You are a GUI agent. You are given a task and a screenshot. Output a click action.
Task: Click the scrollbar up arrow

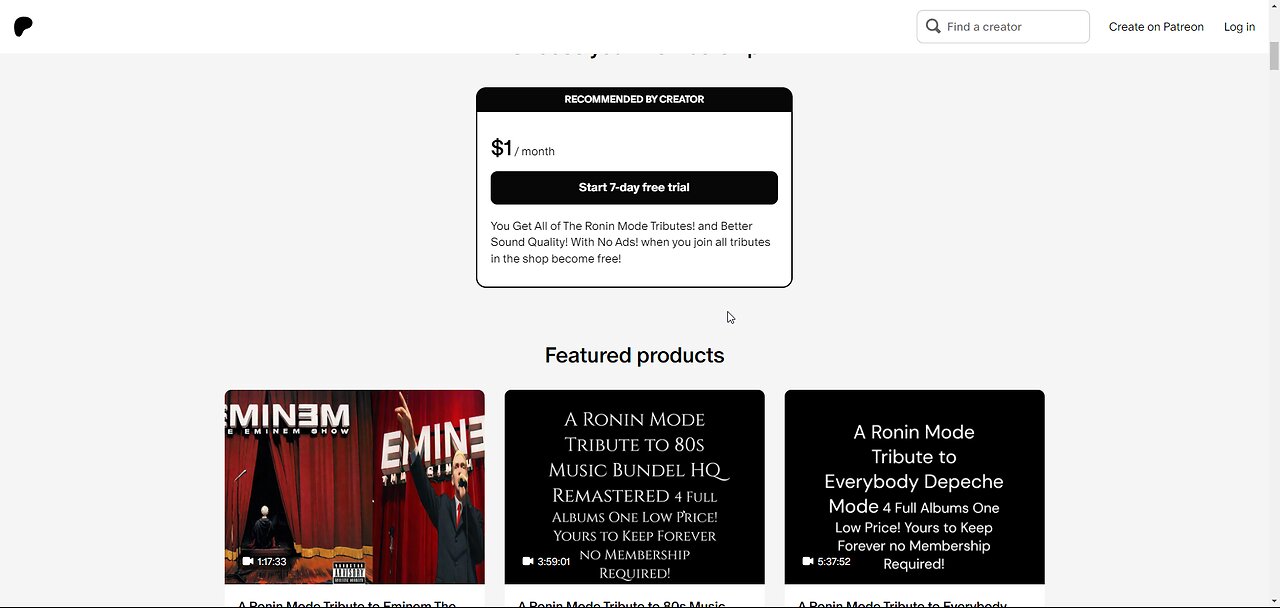coord(1273,7)
